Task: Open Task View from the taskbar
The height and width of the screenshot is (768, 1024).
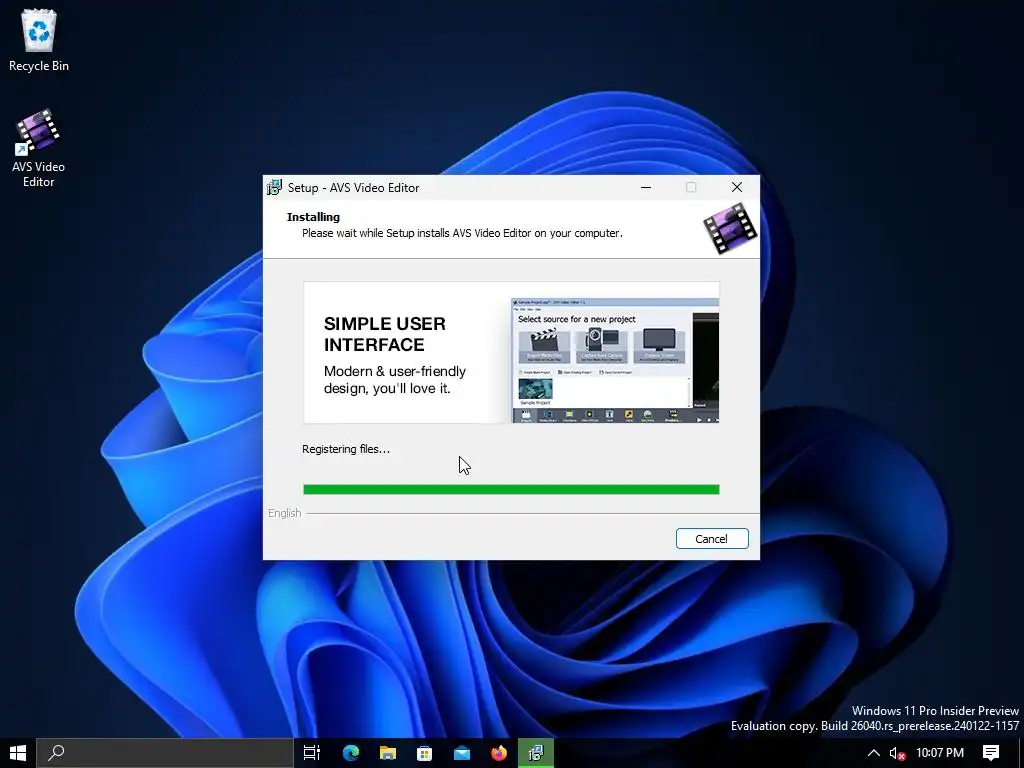Action: [312, 753]
